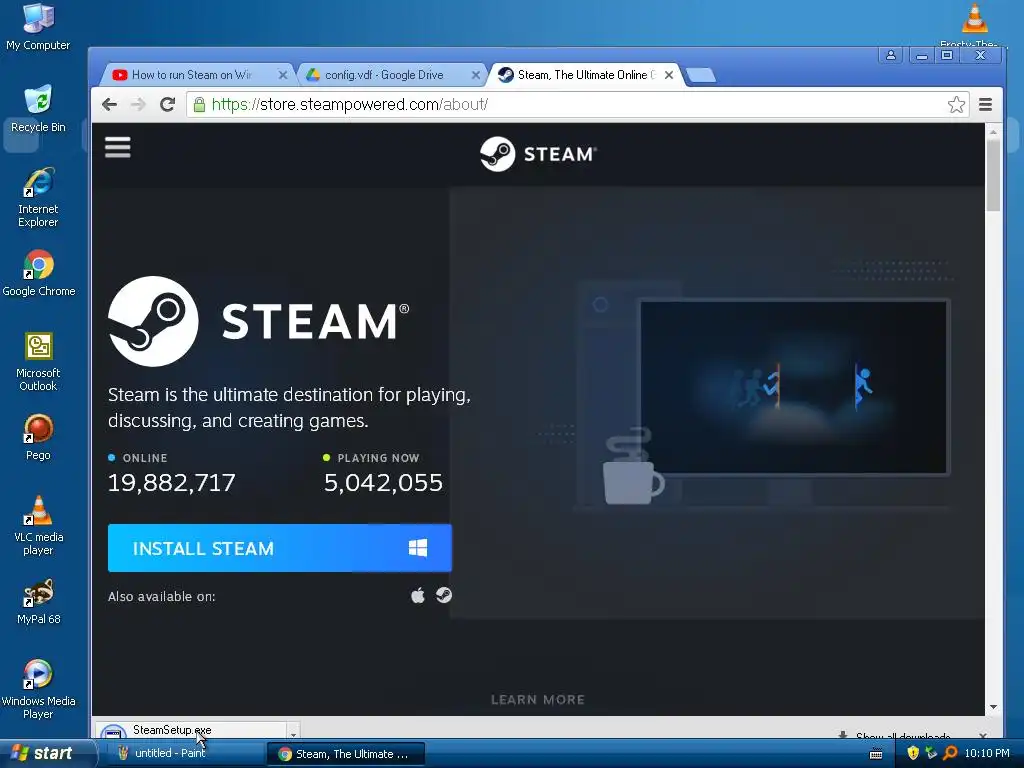Viewport: 1024px width, 768px height.
Task: Click the Apple macOS platform icon
Action: click(418, 595)
